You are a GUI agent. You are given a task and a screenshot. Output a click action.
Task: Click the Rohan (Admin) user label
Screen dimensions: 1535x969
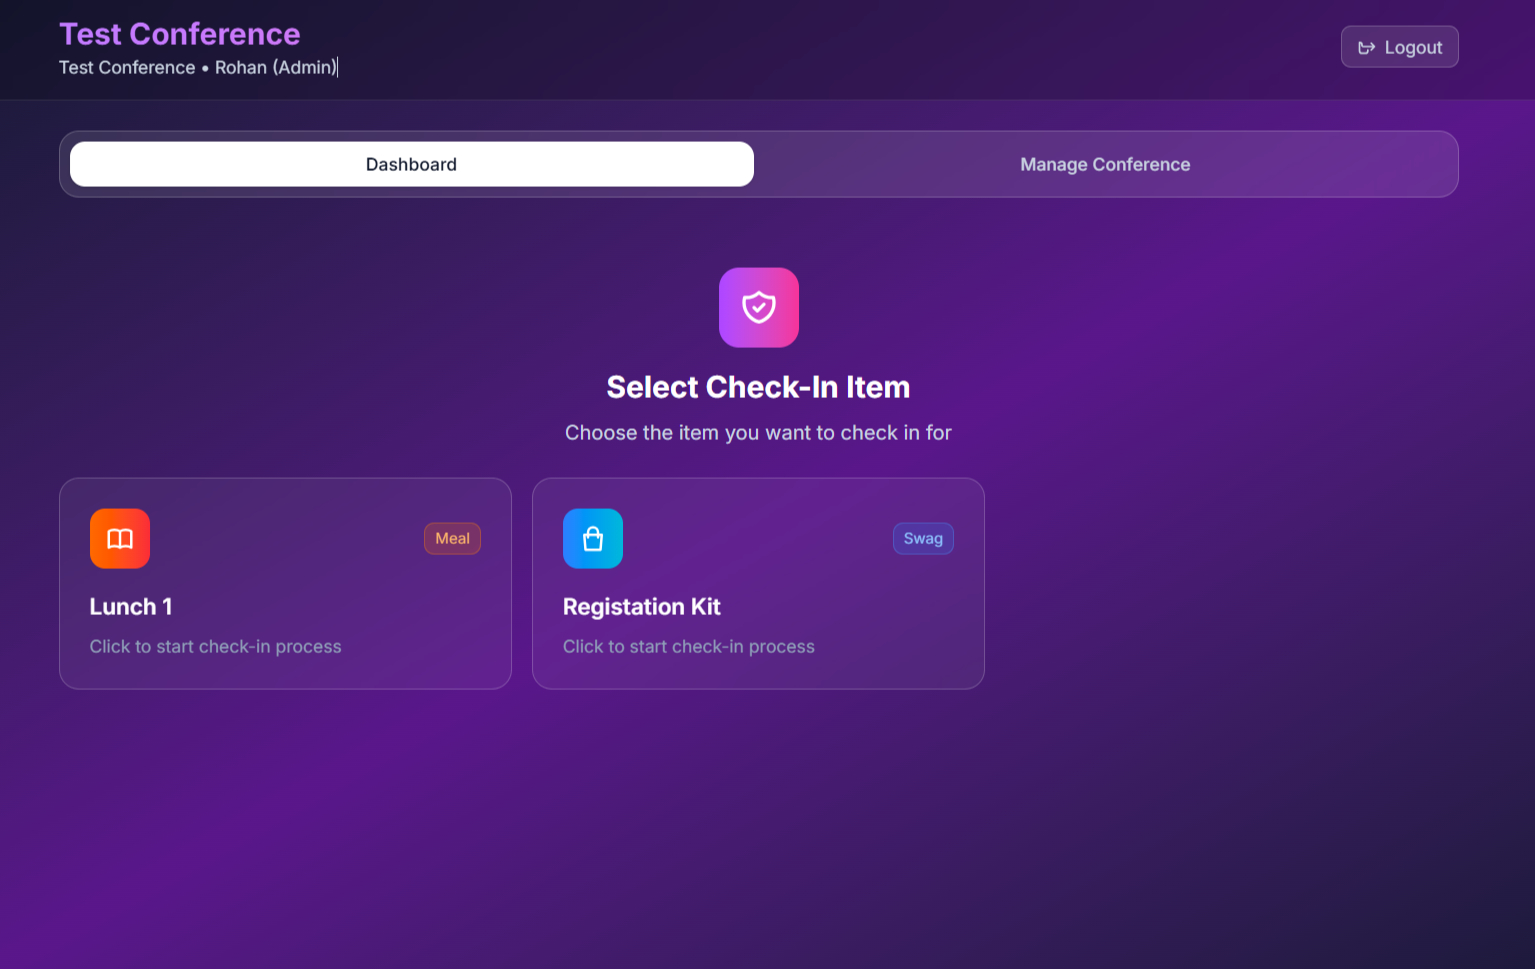276,67
